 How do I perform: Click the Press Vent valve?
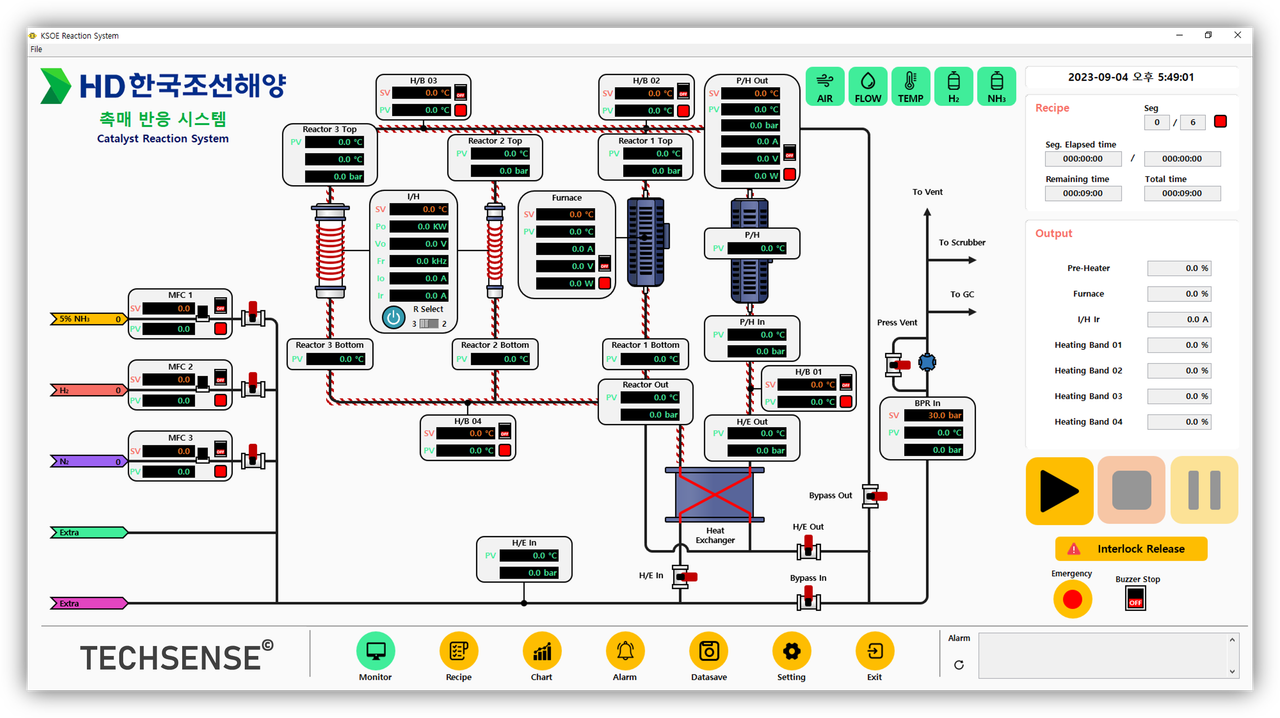pyautogui.click(x=895, y=364)
